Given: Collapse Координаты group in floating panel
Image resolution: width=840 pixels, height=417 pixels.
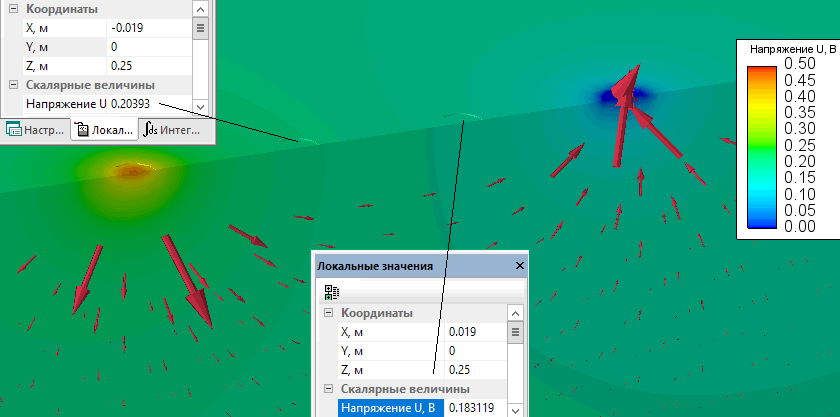Looking at the screenshot, I should (326, 313).
